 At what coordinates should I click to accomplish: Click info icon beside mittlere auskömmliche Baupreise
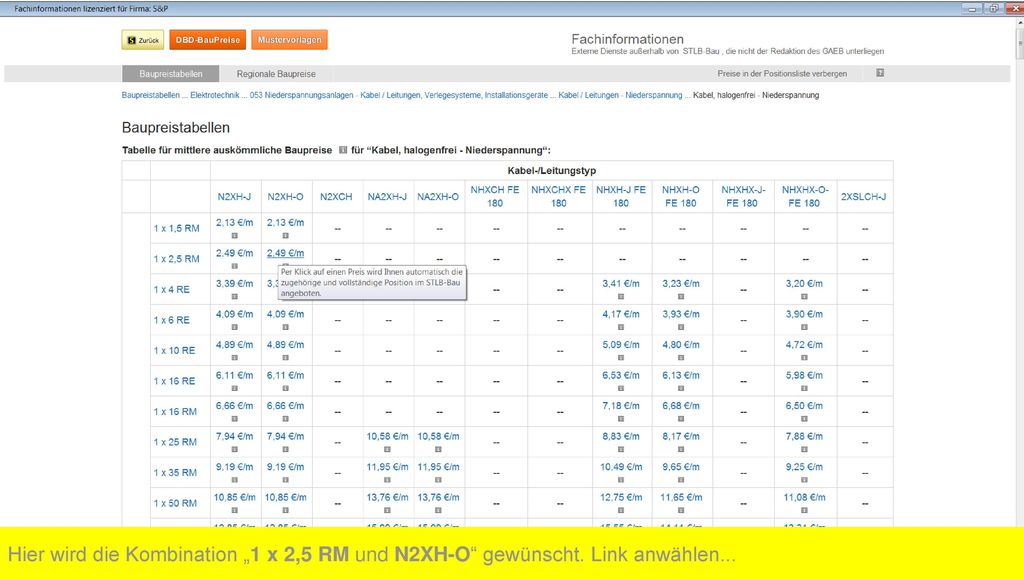pyautogui.click(x=342, y=150)
